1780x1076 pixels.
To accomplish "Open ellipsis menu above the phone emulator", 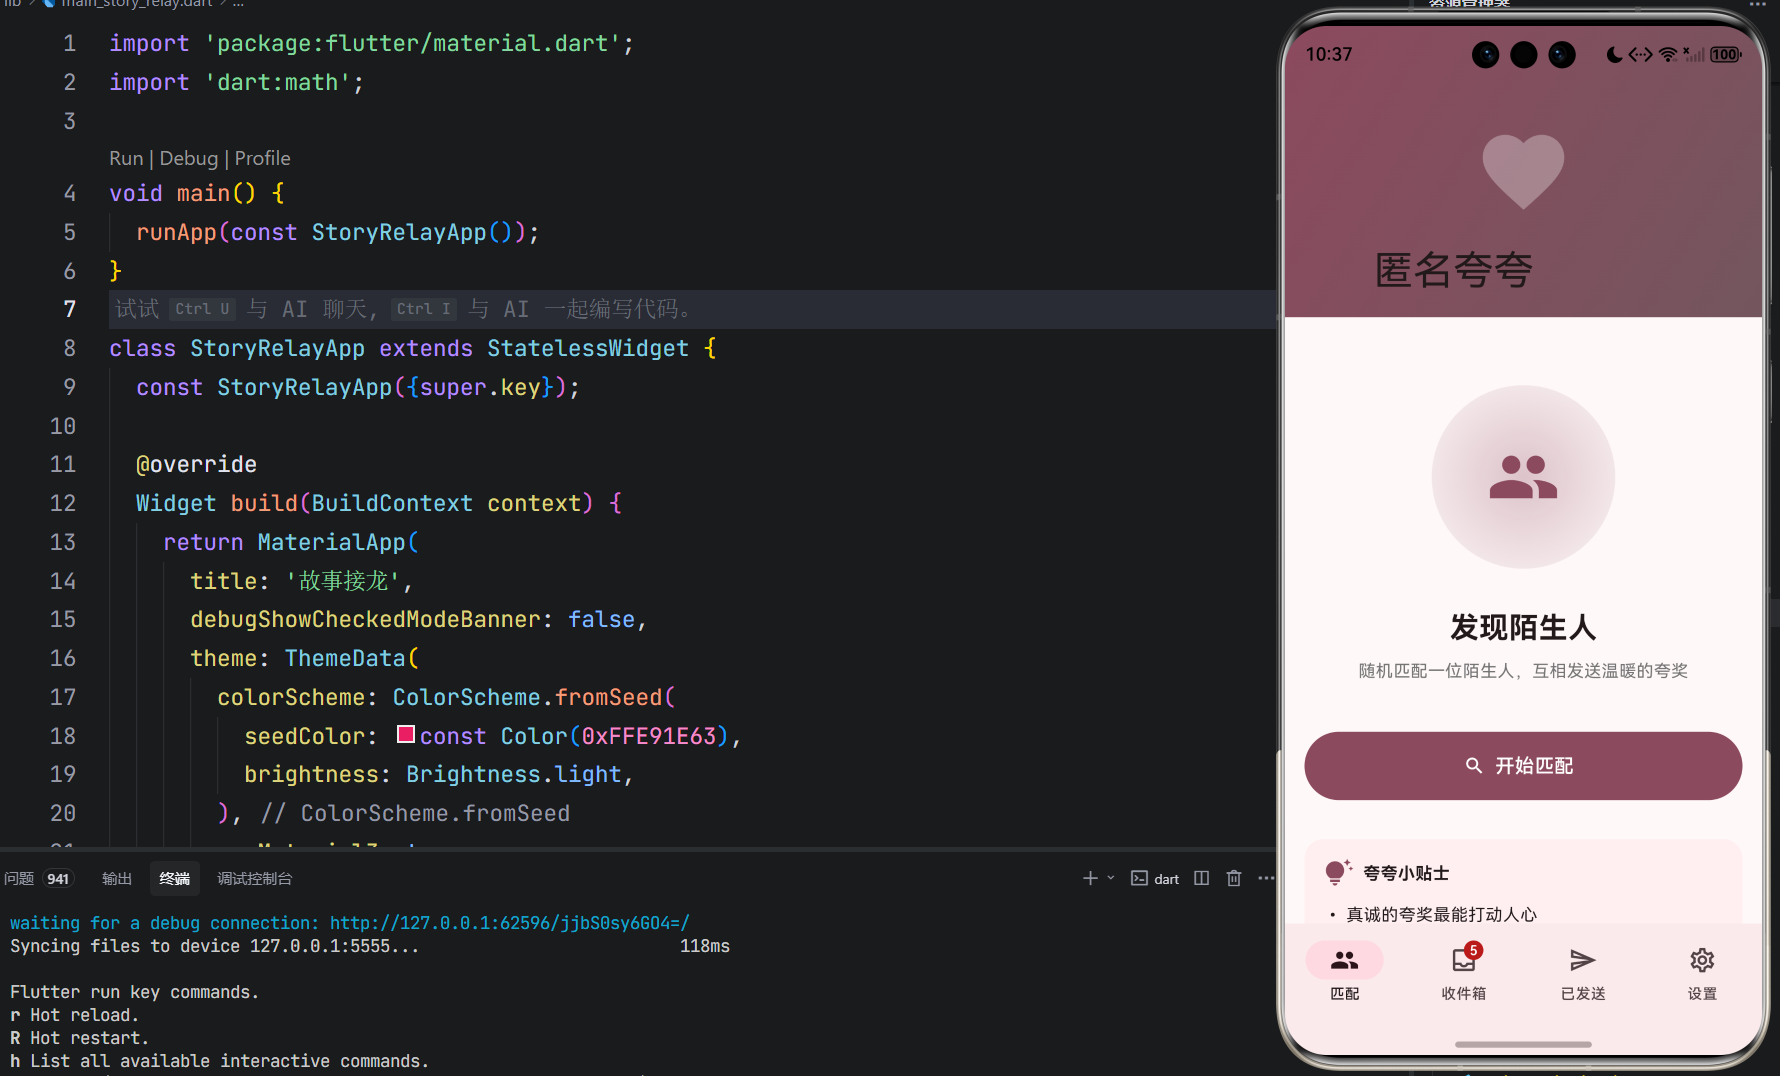I will click(x=1757, y=5).
